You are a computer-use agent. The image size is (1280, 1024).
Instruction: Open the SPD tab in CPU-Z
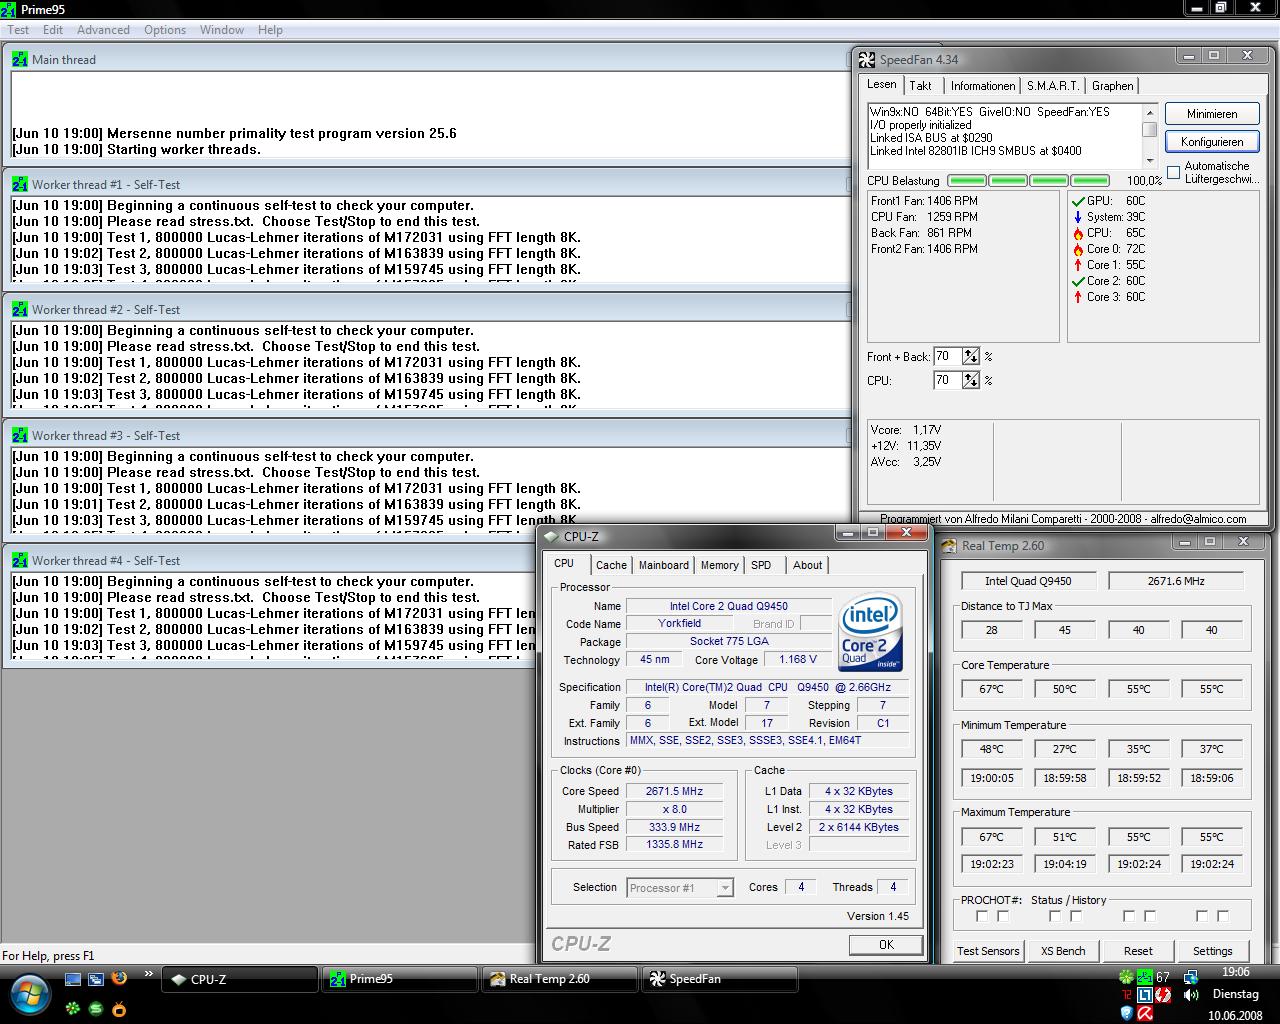761,565
